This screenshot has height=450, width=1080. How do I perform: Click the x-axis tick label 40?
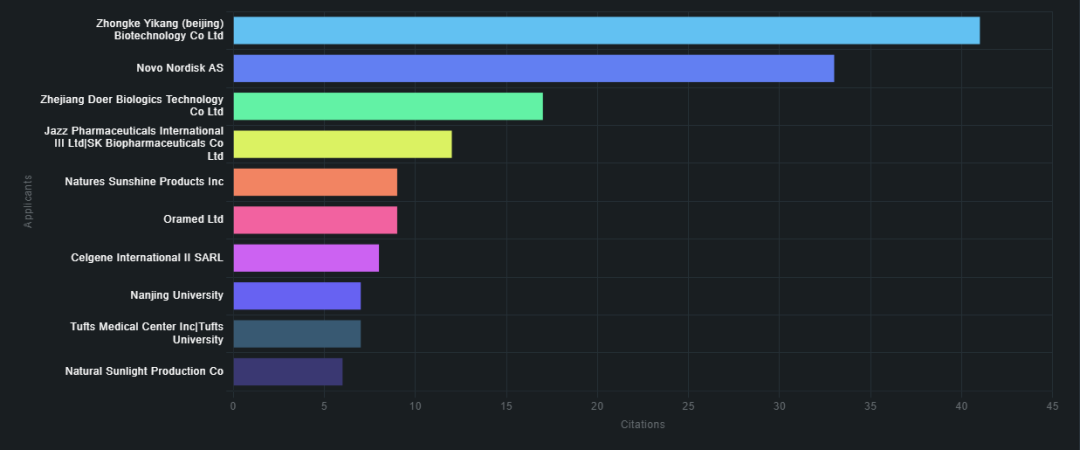click(x=961, y=407)
